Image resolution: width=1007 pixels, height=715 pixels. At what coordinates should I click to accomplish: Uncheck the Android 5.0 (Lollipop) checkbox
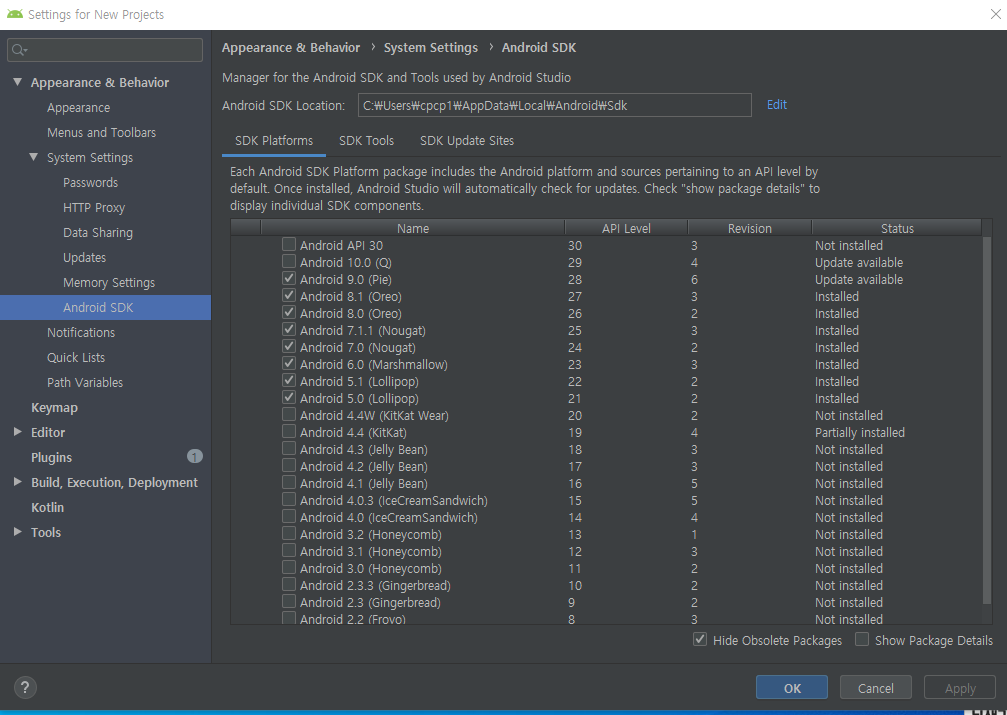point(289,398)
